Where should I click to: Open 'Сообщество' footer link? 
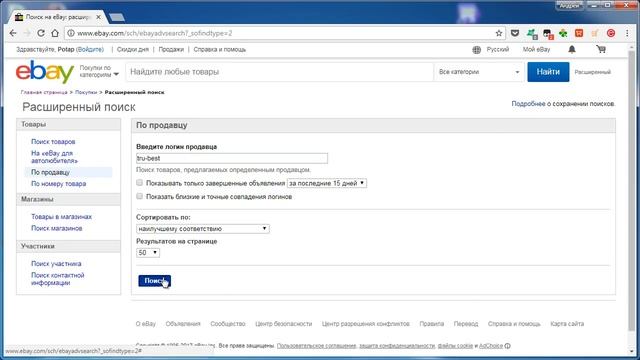coord(228,324)
